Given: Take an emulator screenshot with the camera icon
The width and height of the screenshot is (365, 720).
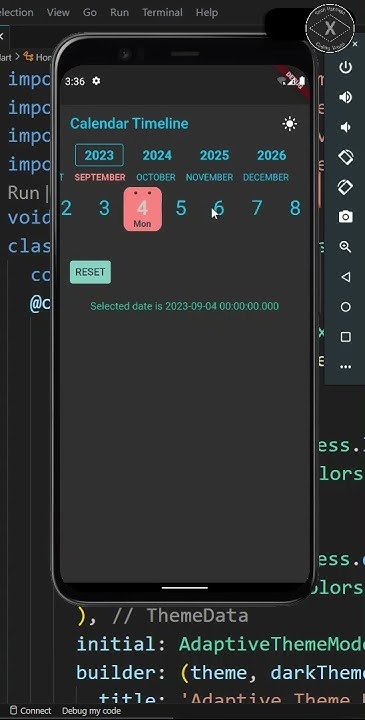Looking at the screenshot, I should (x=345, y=217).
